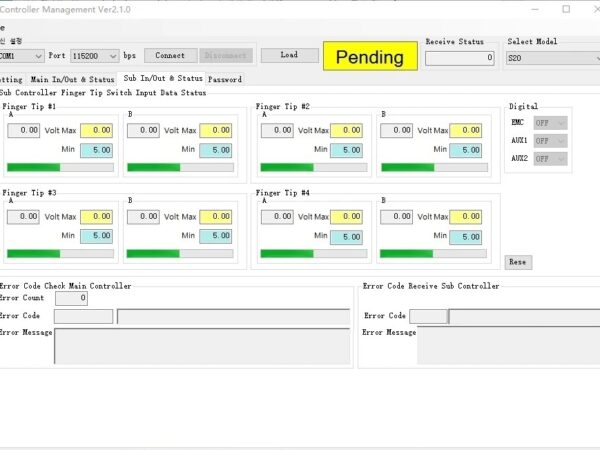The image size is (600, 450).
Task: Open the EMC OFF dropdown
Action: tap(550, 123)
